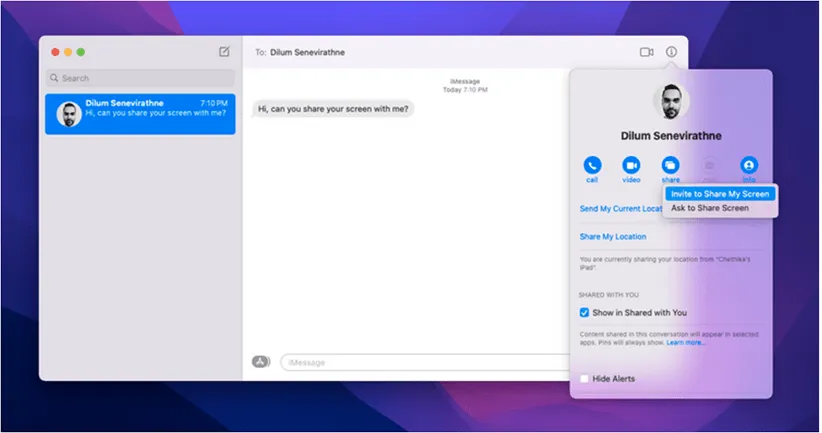Start a FaceTime video call from the toolbar
822x433 pixels.
tap(646, 52)
